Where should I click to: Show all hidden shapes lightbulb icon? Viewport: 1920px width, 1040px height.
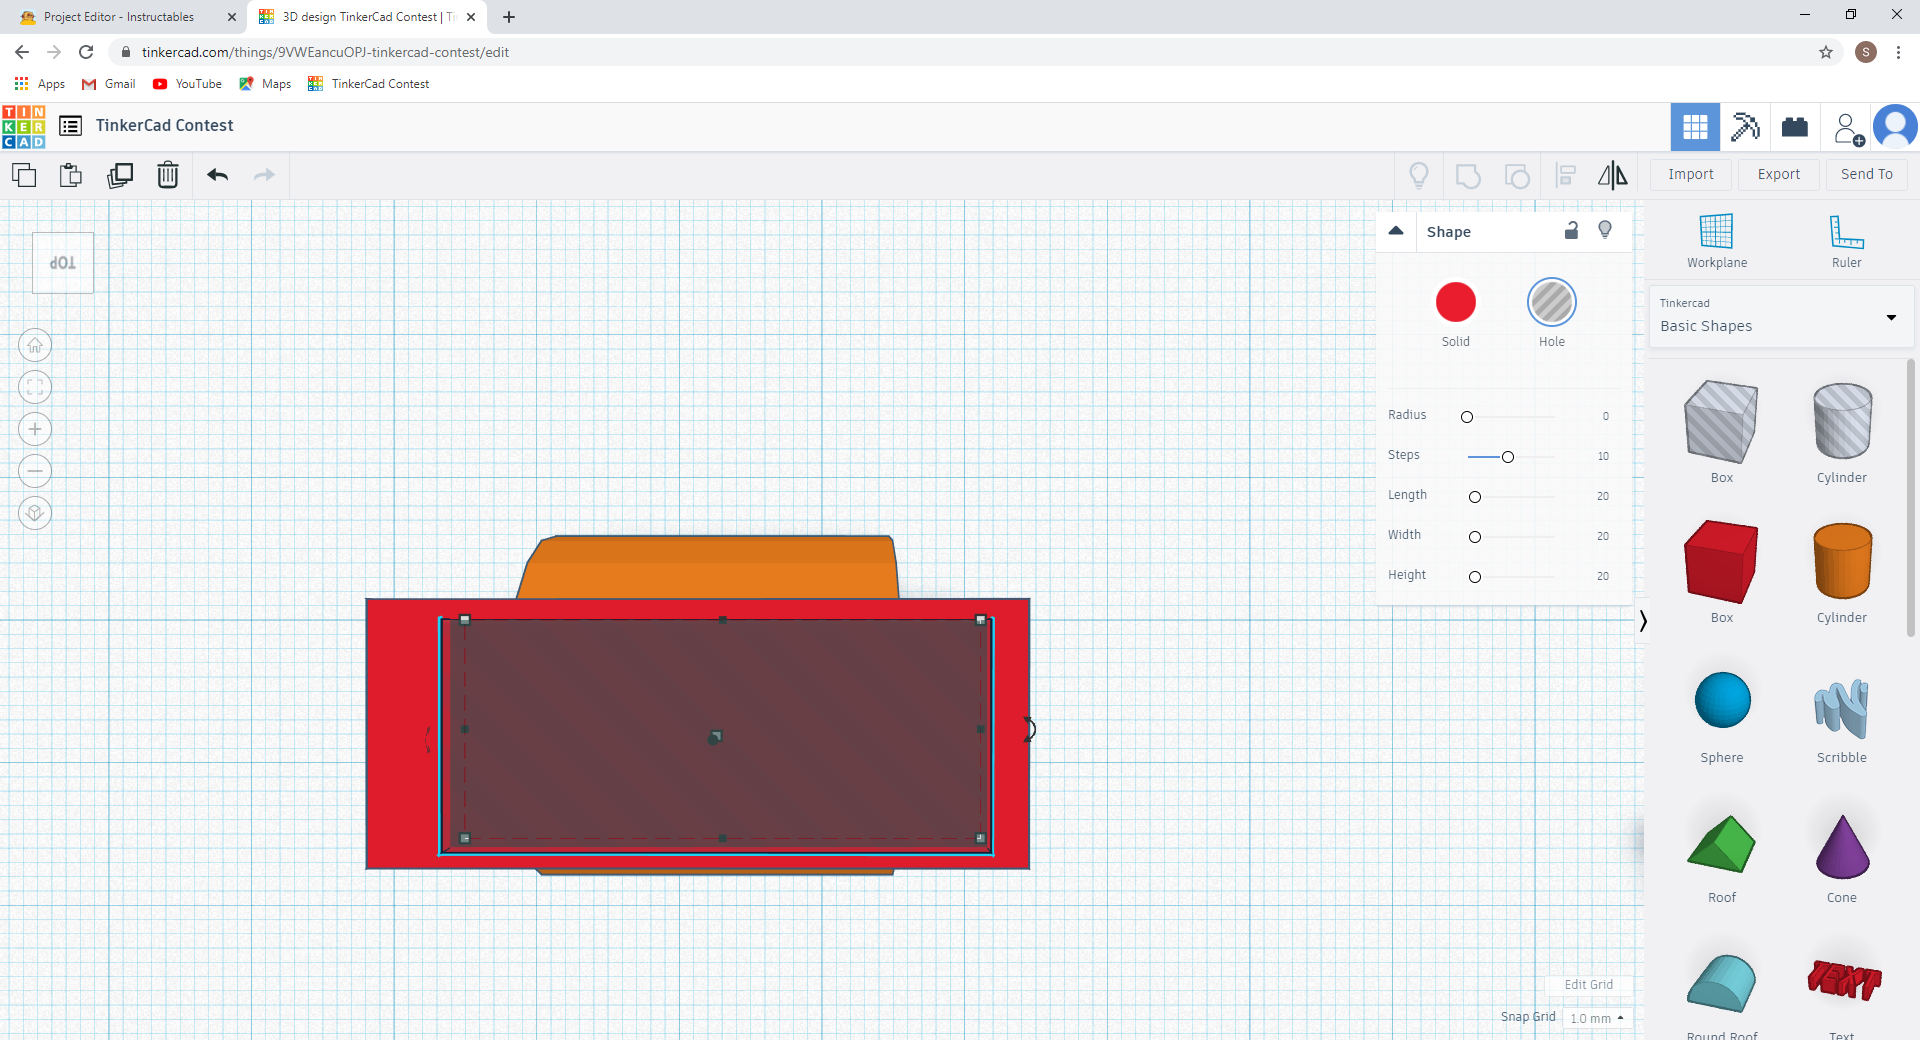pos(1418,176)
